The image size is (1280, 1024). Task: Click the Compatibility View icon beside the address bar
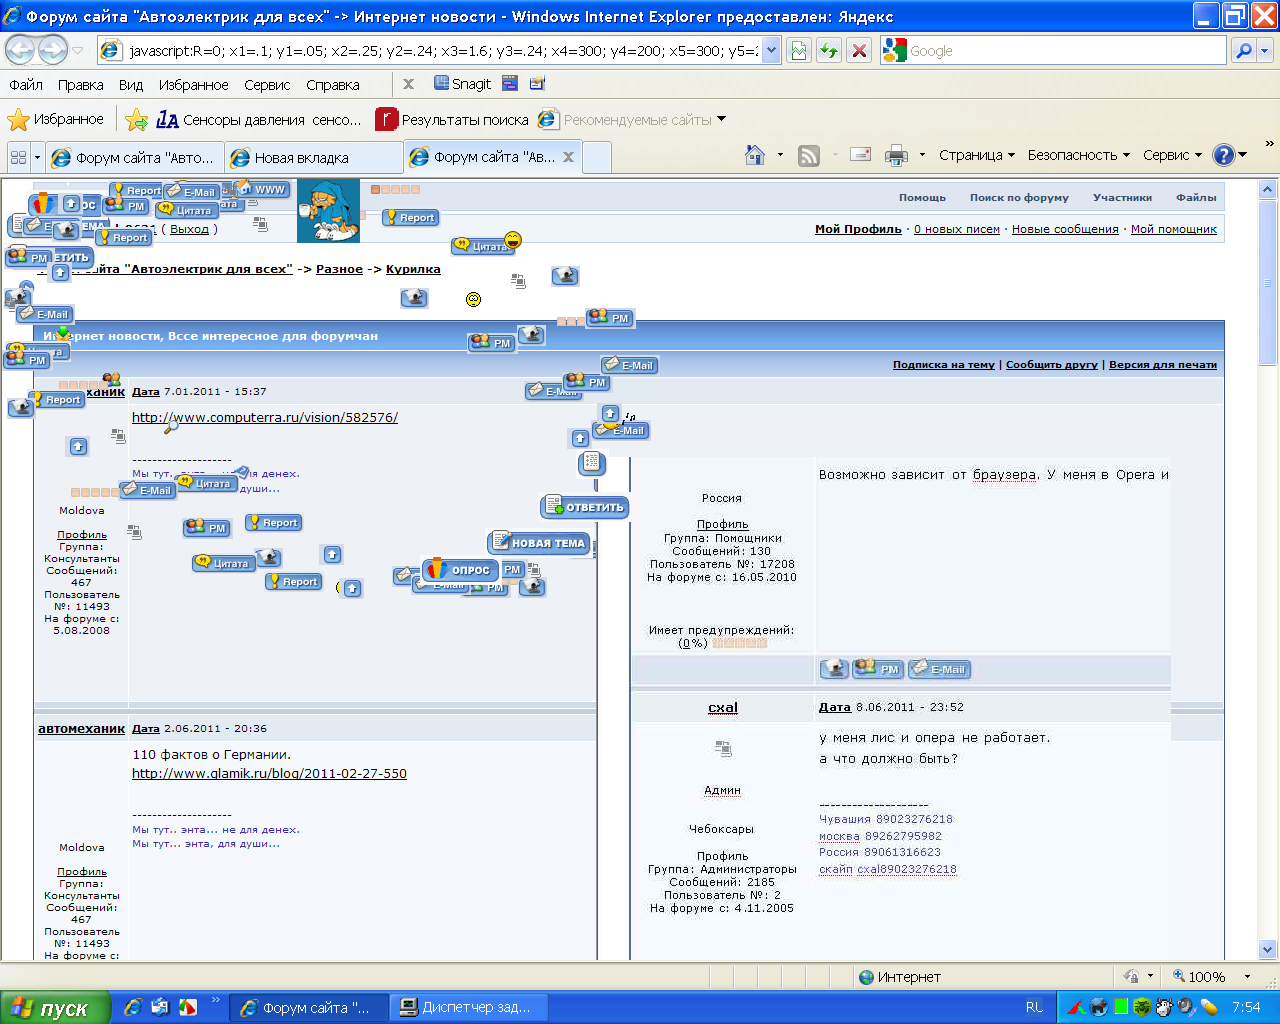(799, 50)
